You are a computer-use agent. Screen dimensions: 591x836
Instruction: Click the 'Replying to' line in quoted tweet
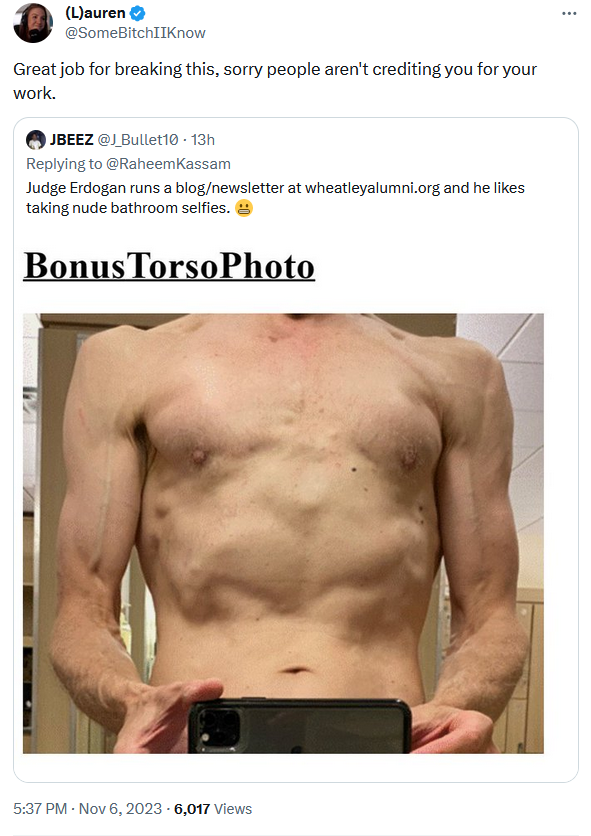pos(129,164)
